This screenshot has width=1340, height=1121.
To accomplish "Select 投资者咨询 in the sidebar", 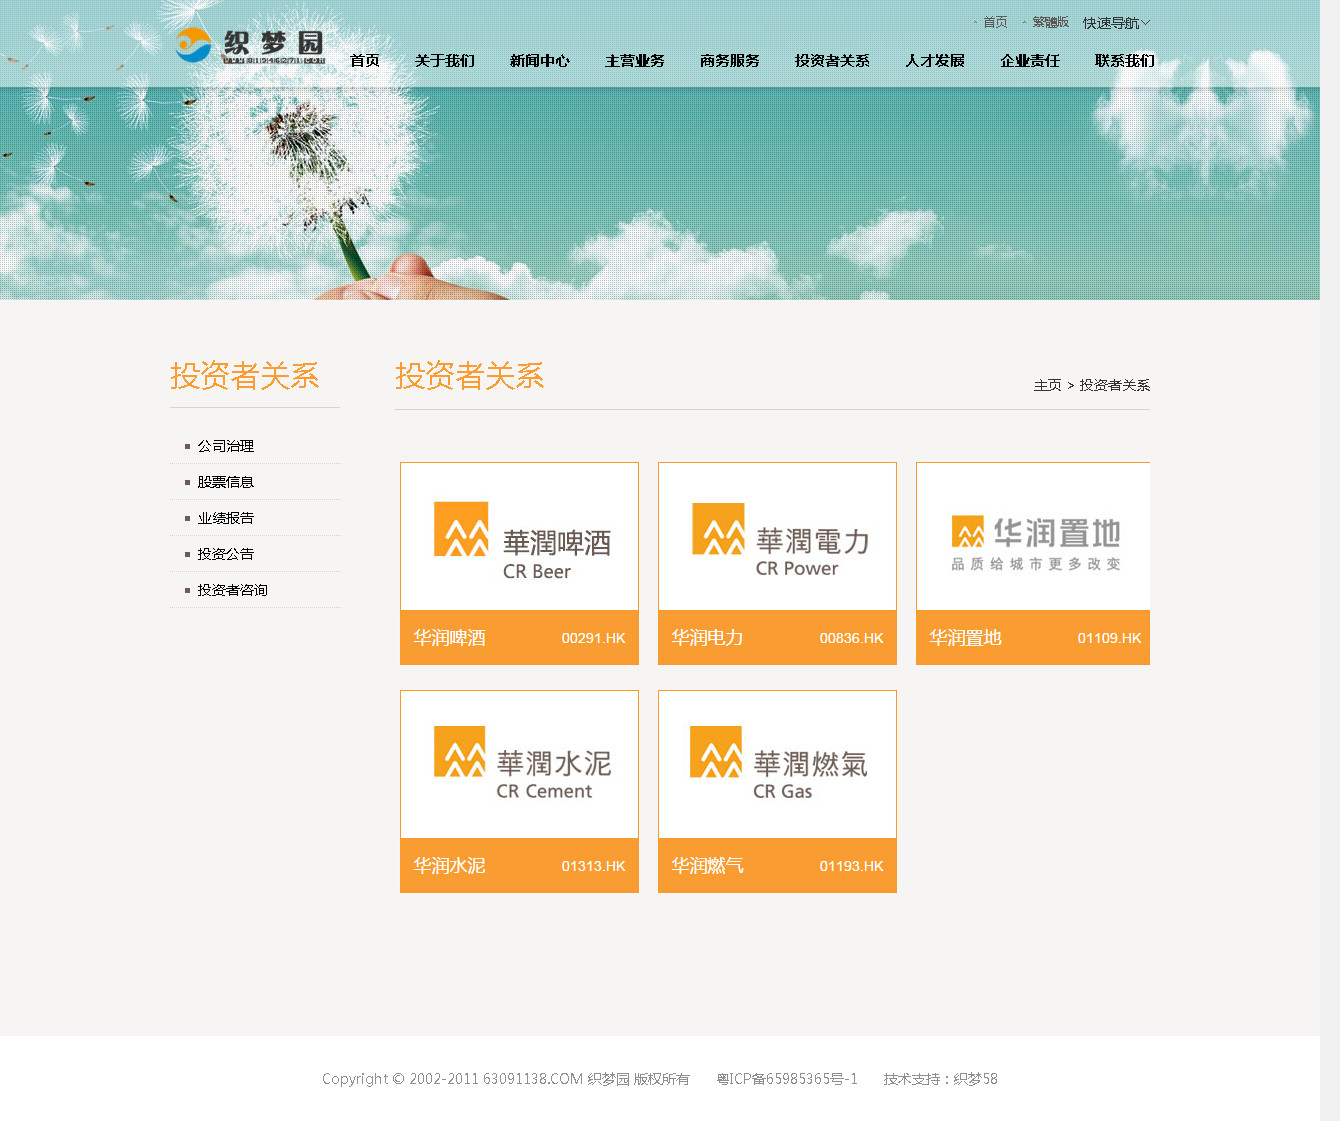I will [232, 590].
